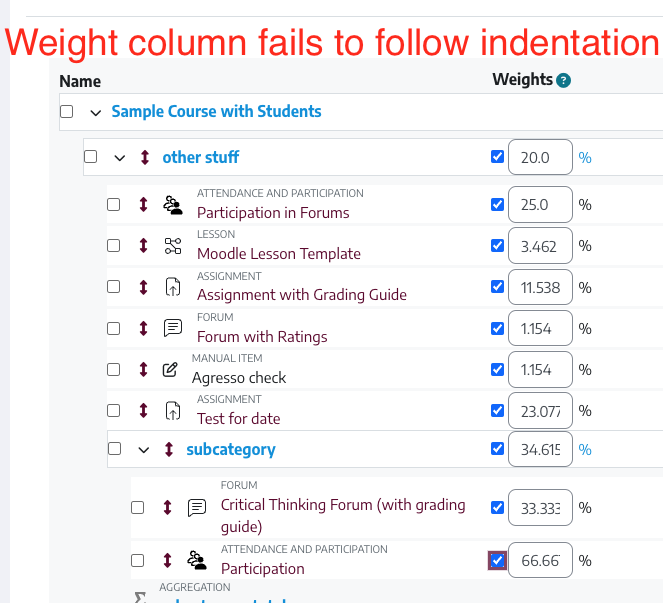The image size is (663, 603).
Task: Click the Weights help question mark icon
Action: [x=563, y=80]
